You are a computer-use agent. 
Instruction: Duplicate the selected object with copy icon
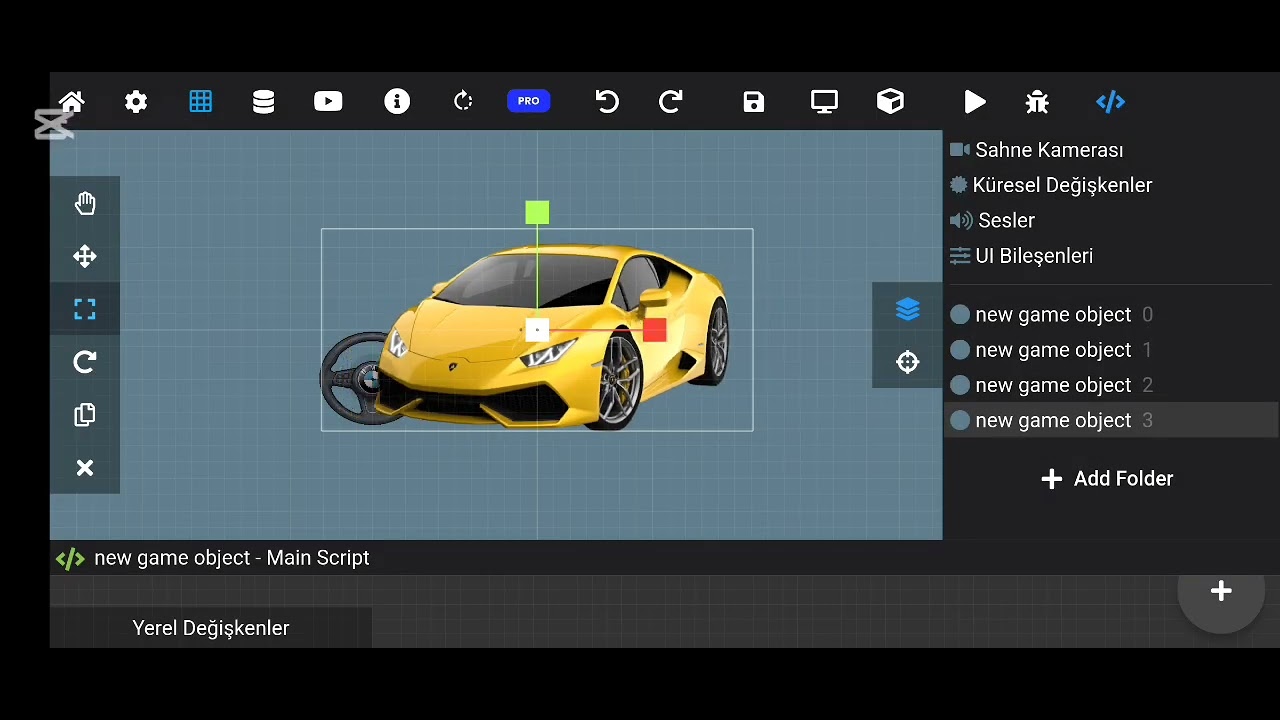point(85,415)
